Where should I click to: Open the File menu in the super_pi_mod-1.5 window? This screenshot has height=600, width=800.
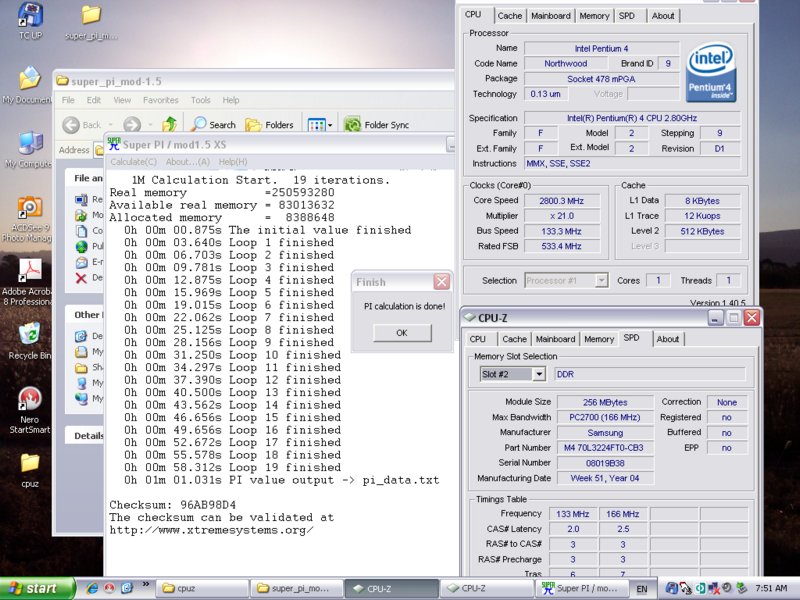click(68, 100)
